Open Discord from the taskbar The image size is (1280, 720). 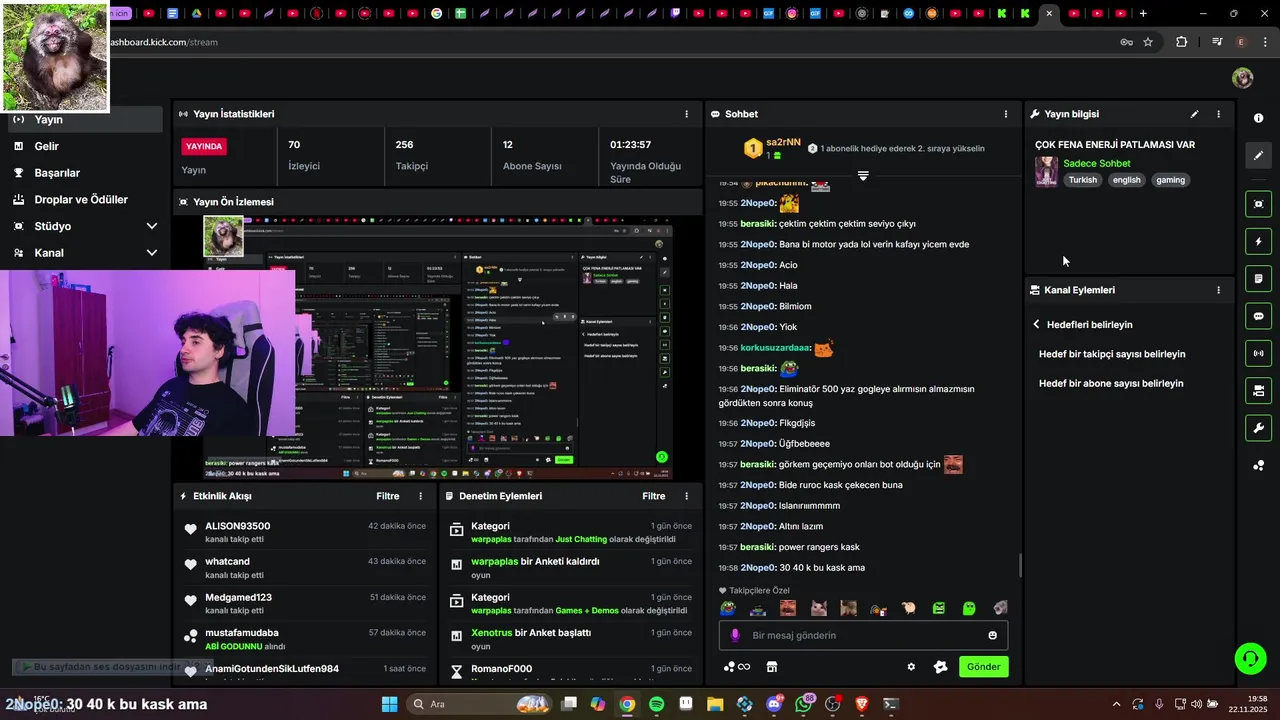(x=774, y=704)
